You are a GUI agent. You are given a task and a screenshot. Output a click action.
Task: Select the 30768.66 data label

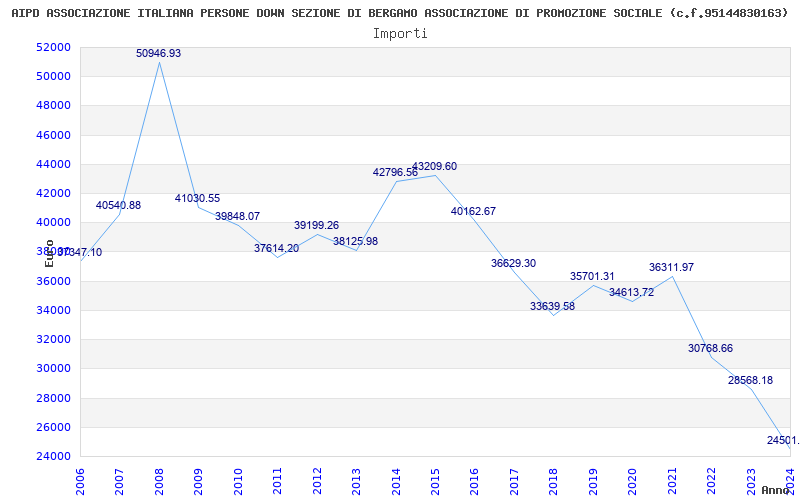(x=711, y=348)
